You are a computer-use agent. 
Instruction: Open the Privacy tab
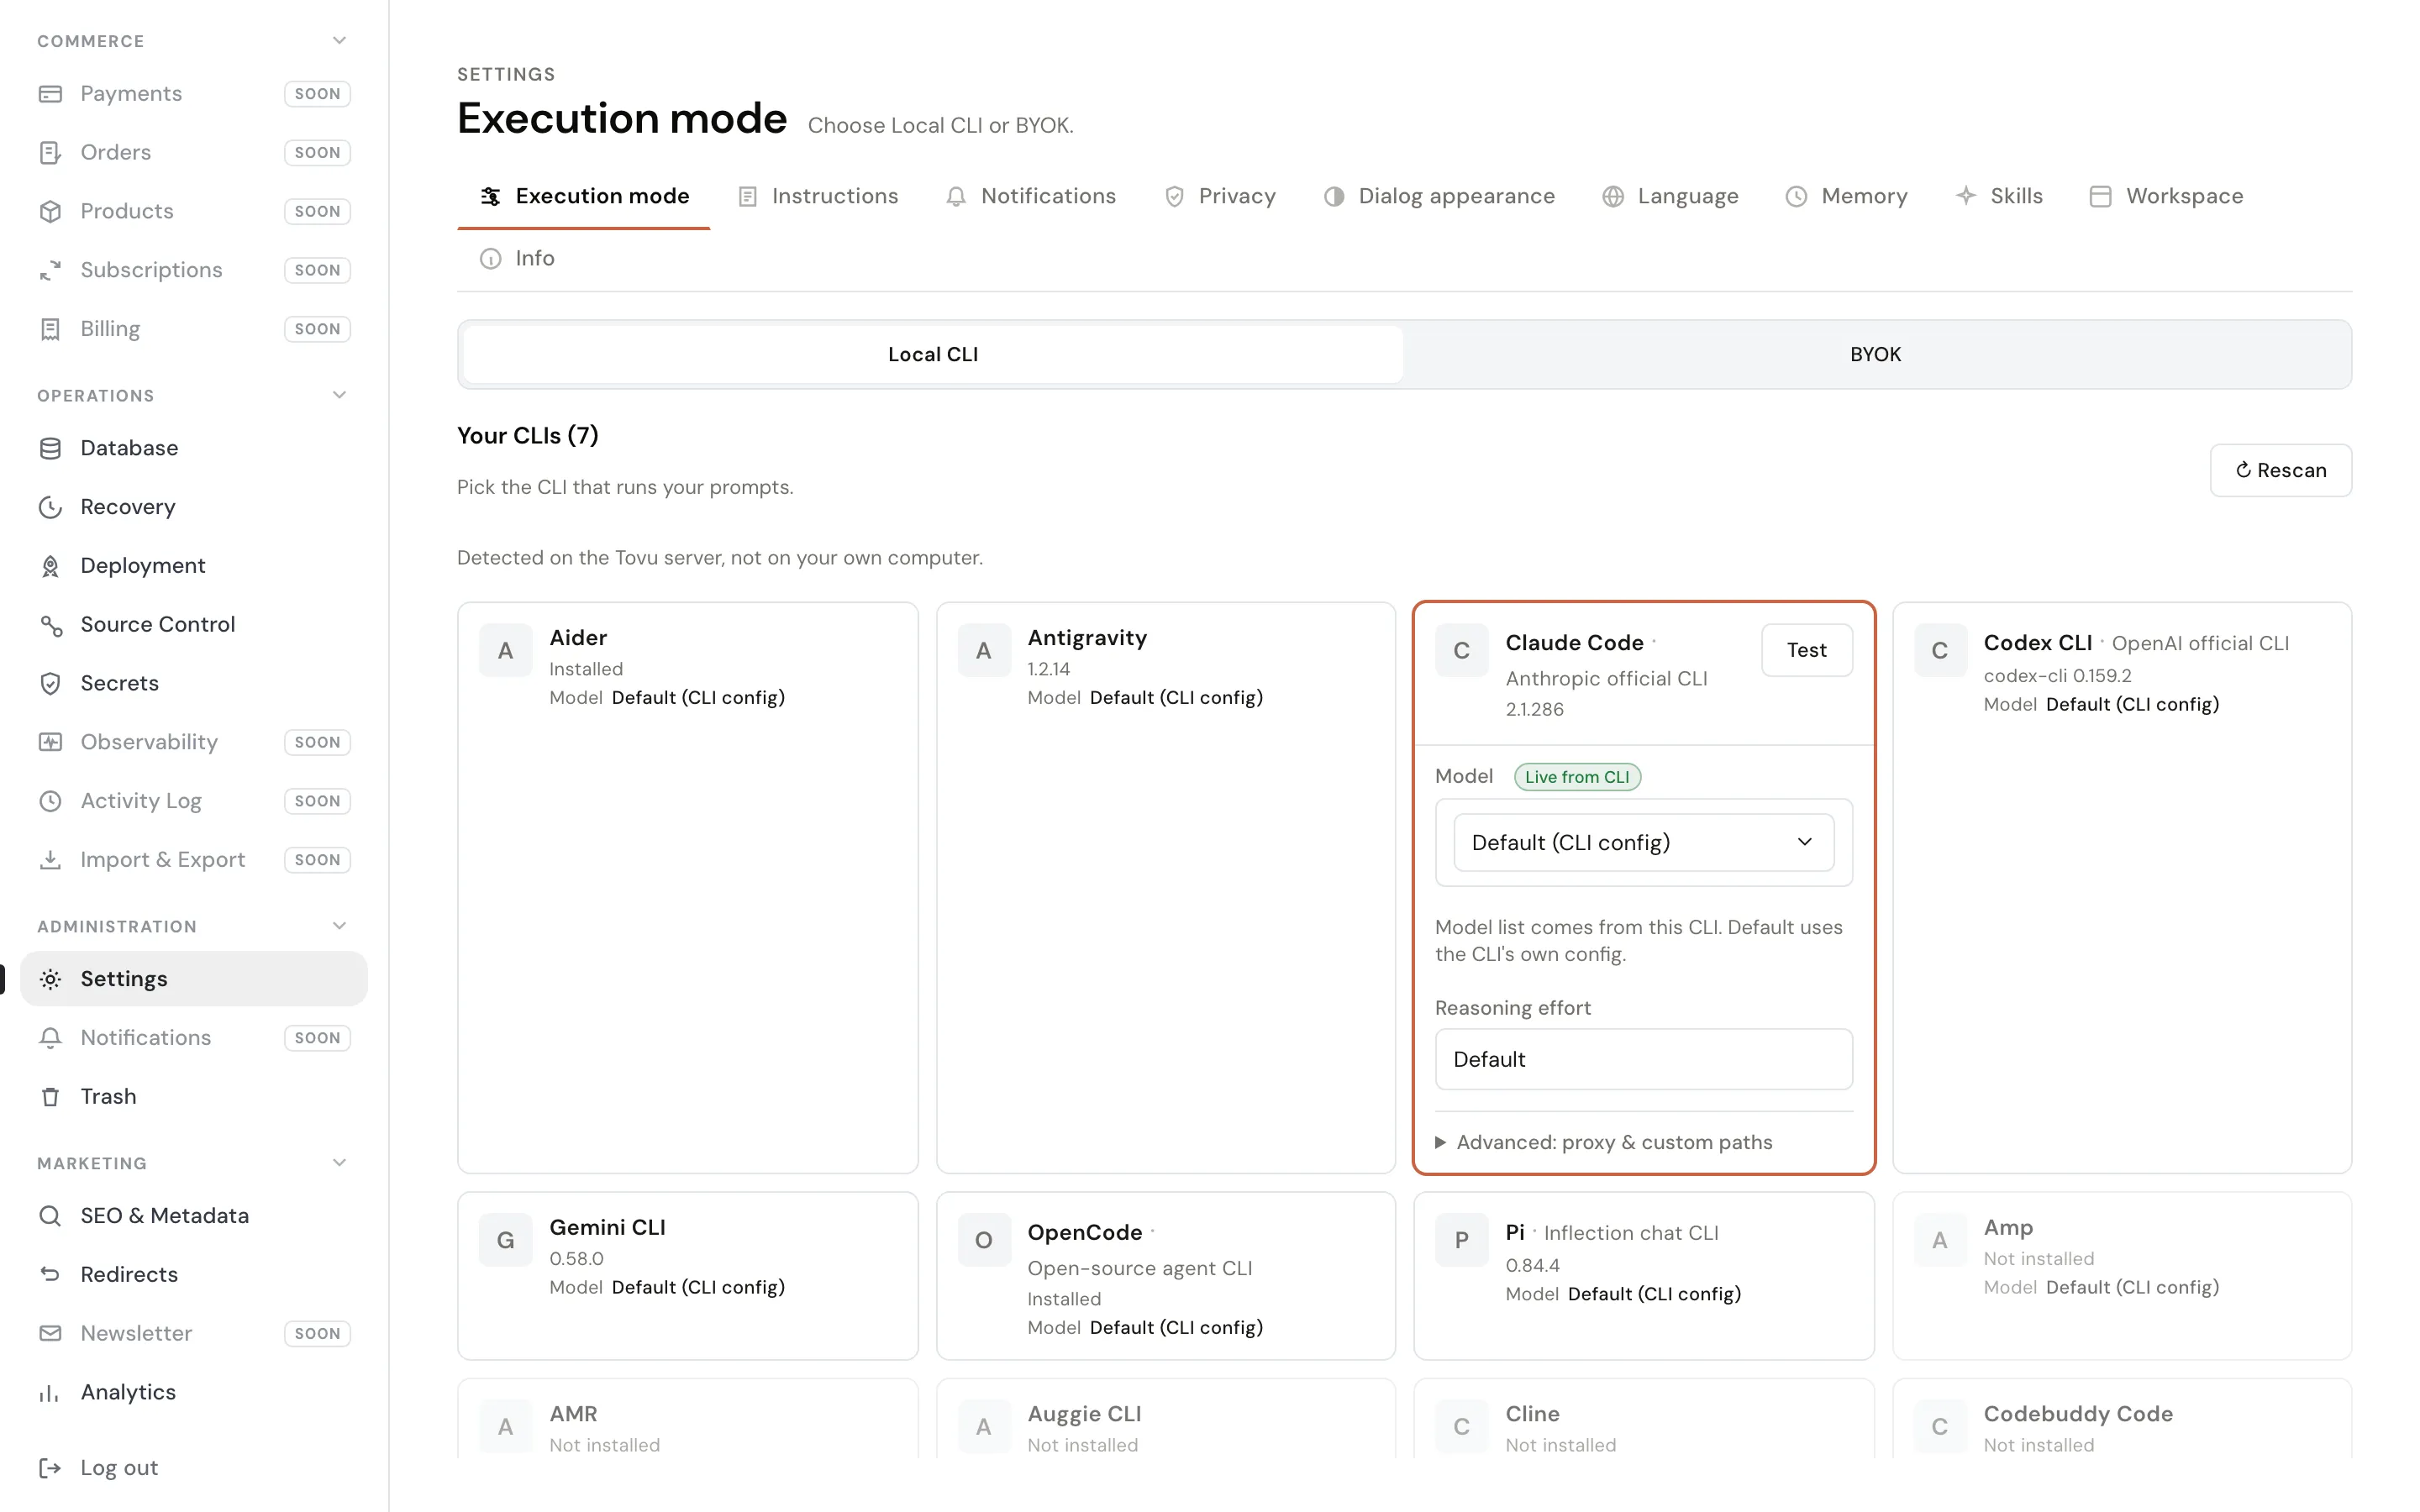1220,197
